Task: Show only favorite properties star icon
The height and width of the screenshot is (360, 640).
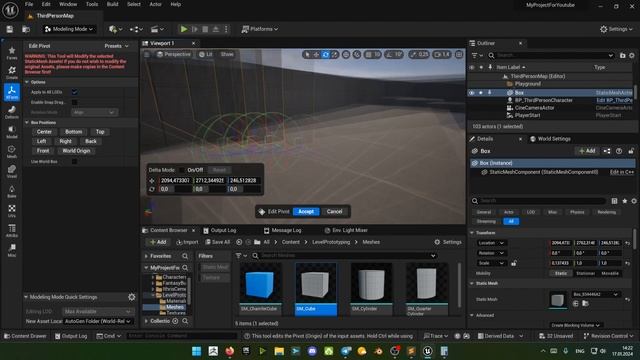Action: pos(624,201)
